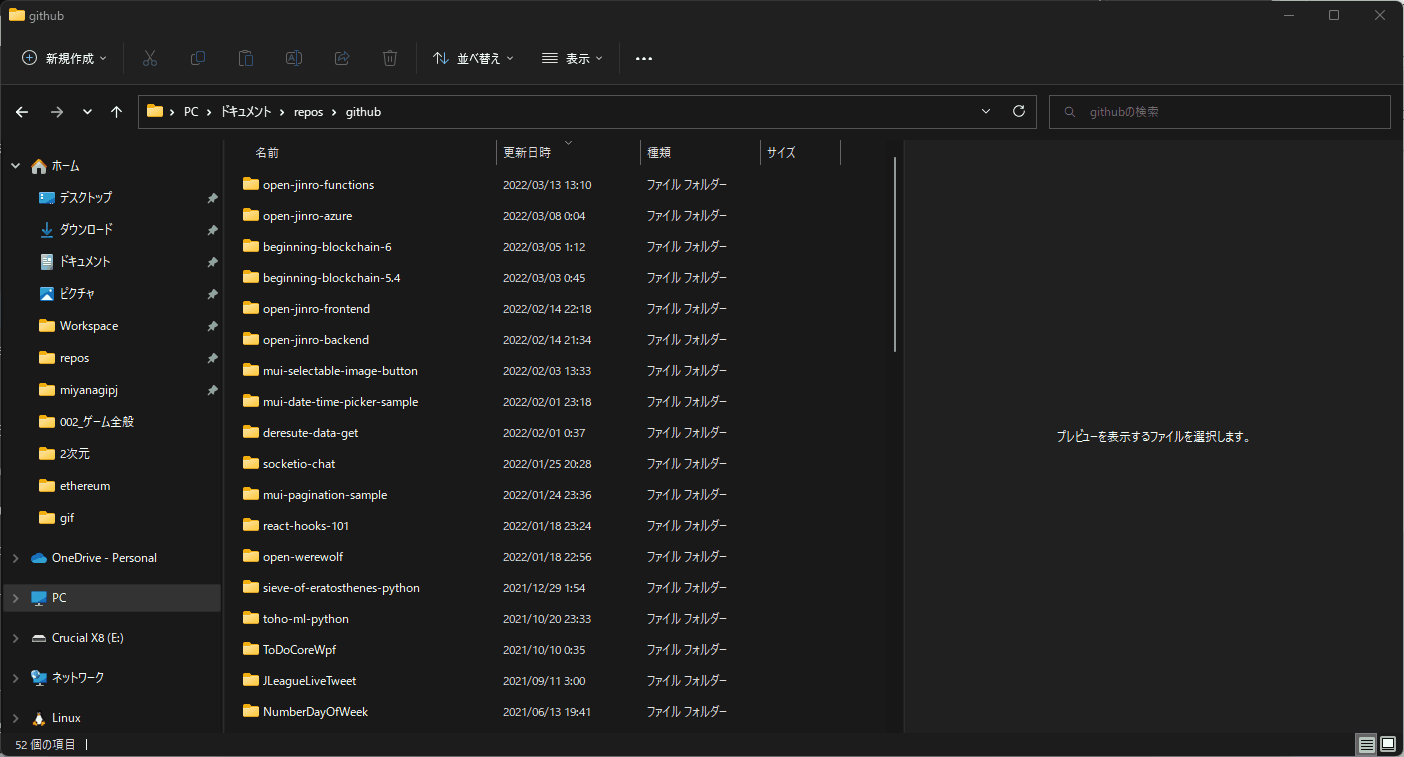Screen dimensions: 1404x757
Task: Click the Cut scissors icon
Action: pyautogui.click(x=150, y=58)
